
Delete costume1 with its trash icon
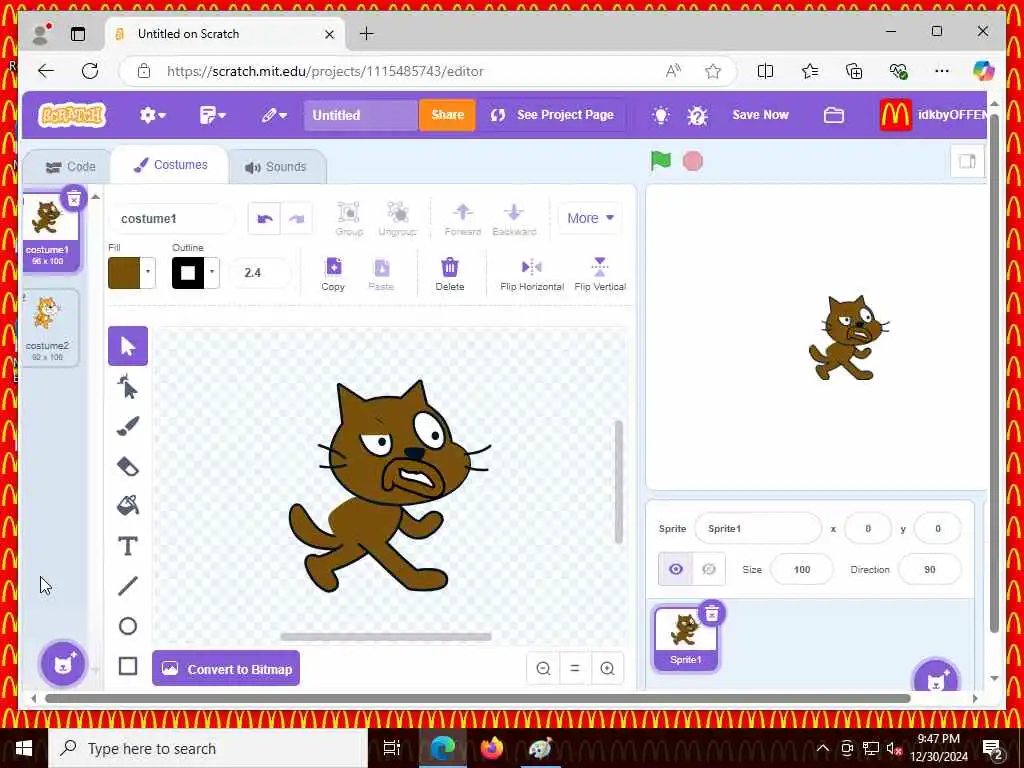click(74, 199)
